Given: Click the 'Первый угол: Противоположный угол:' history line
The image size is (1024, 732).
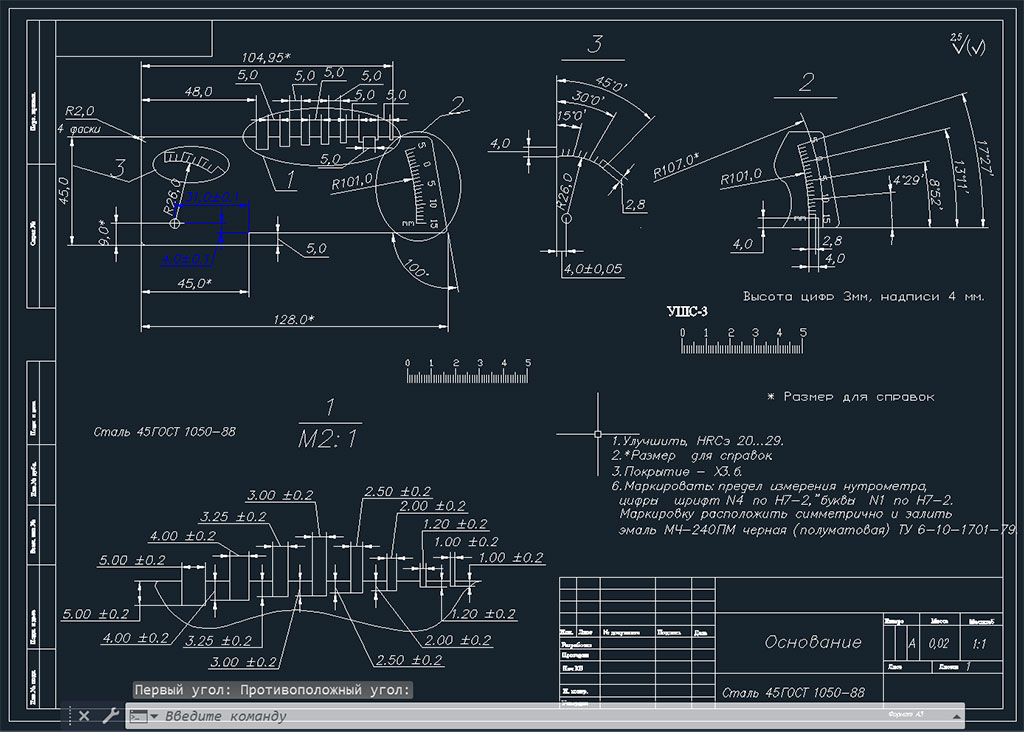Looking at the screenshot, I should tap(272, 690).
